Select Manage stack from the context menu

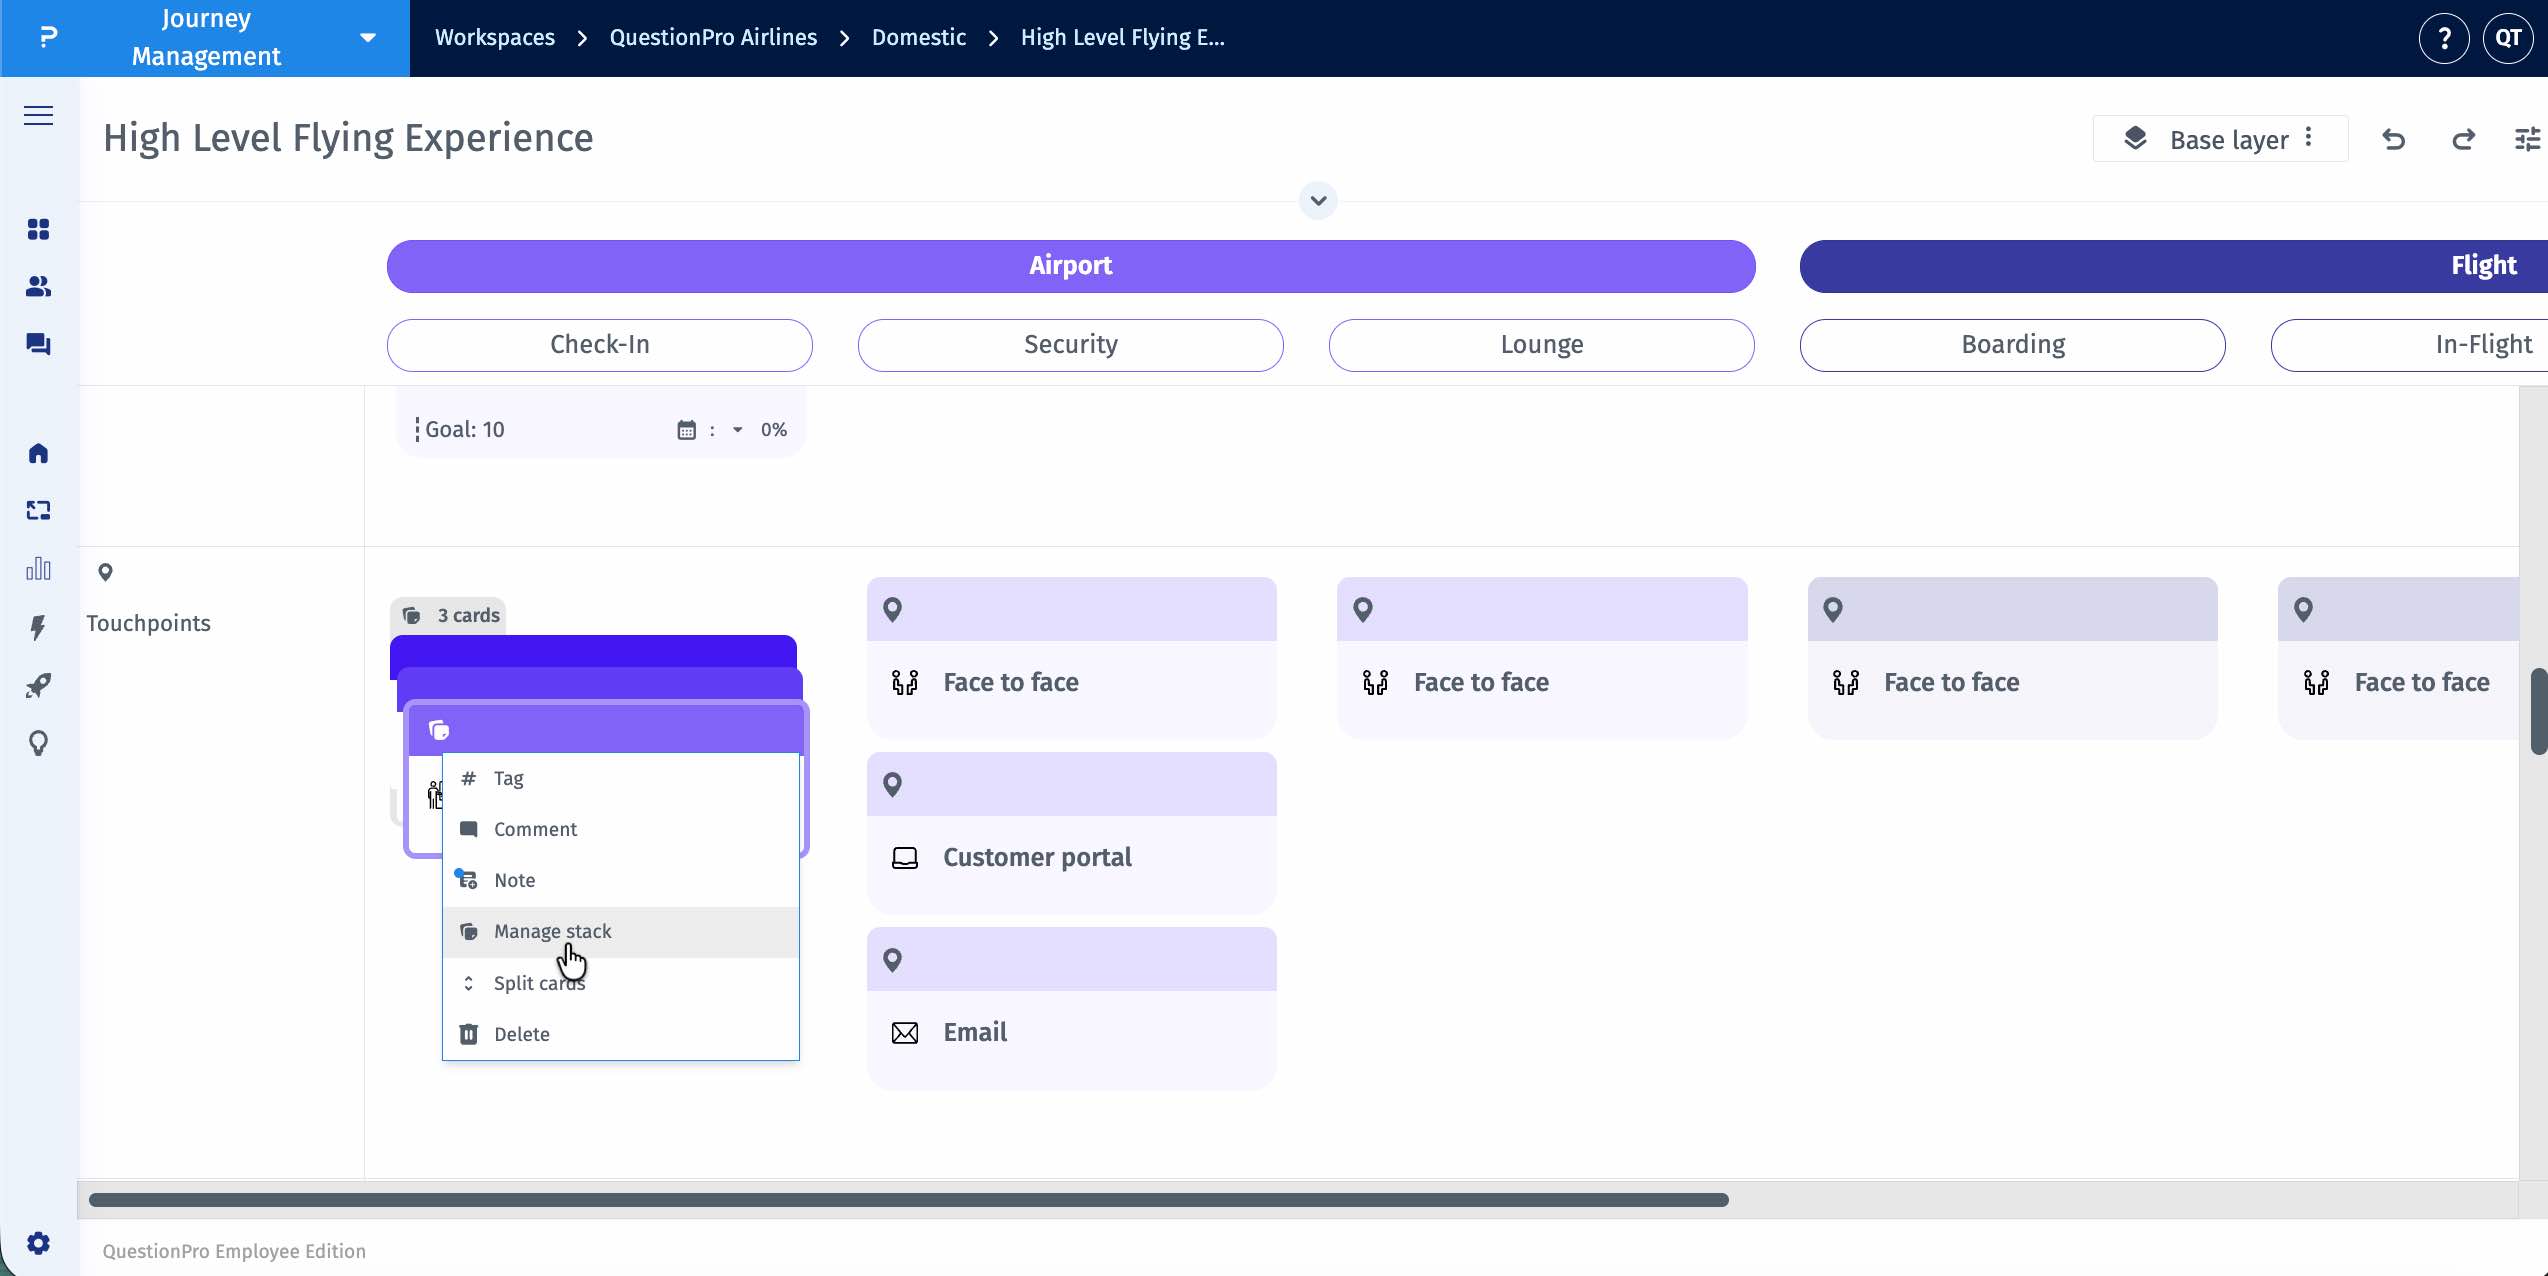(551, 931)
